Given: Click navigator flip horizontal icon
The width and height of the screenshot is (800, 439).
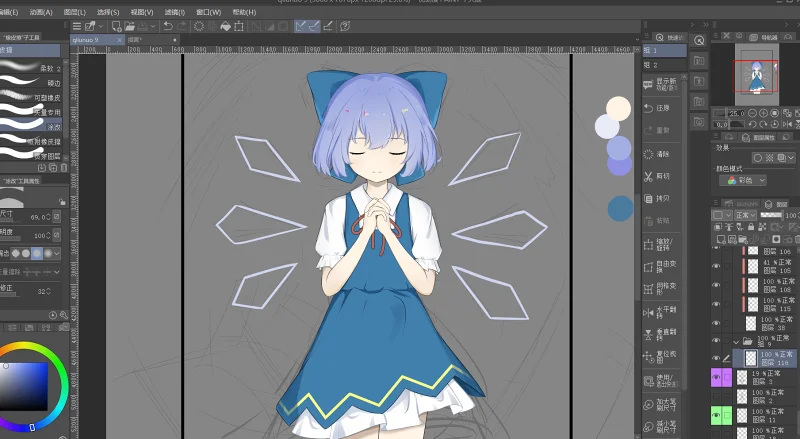Looking at the screenshot, I should [786, 124].
